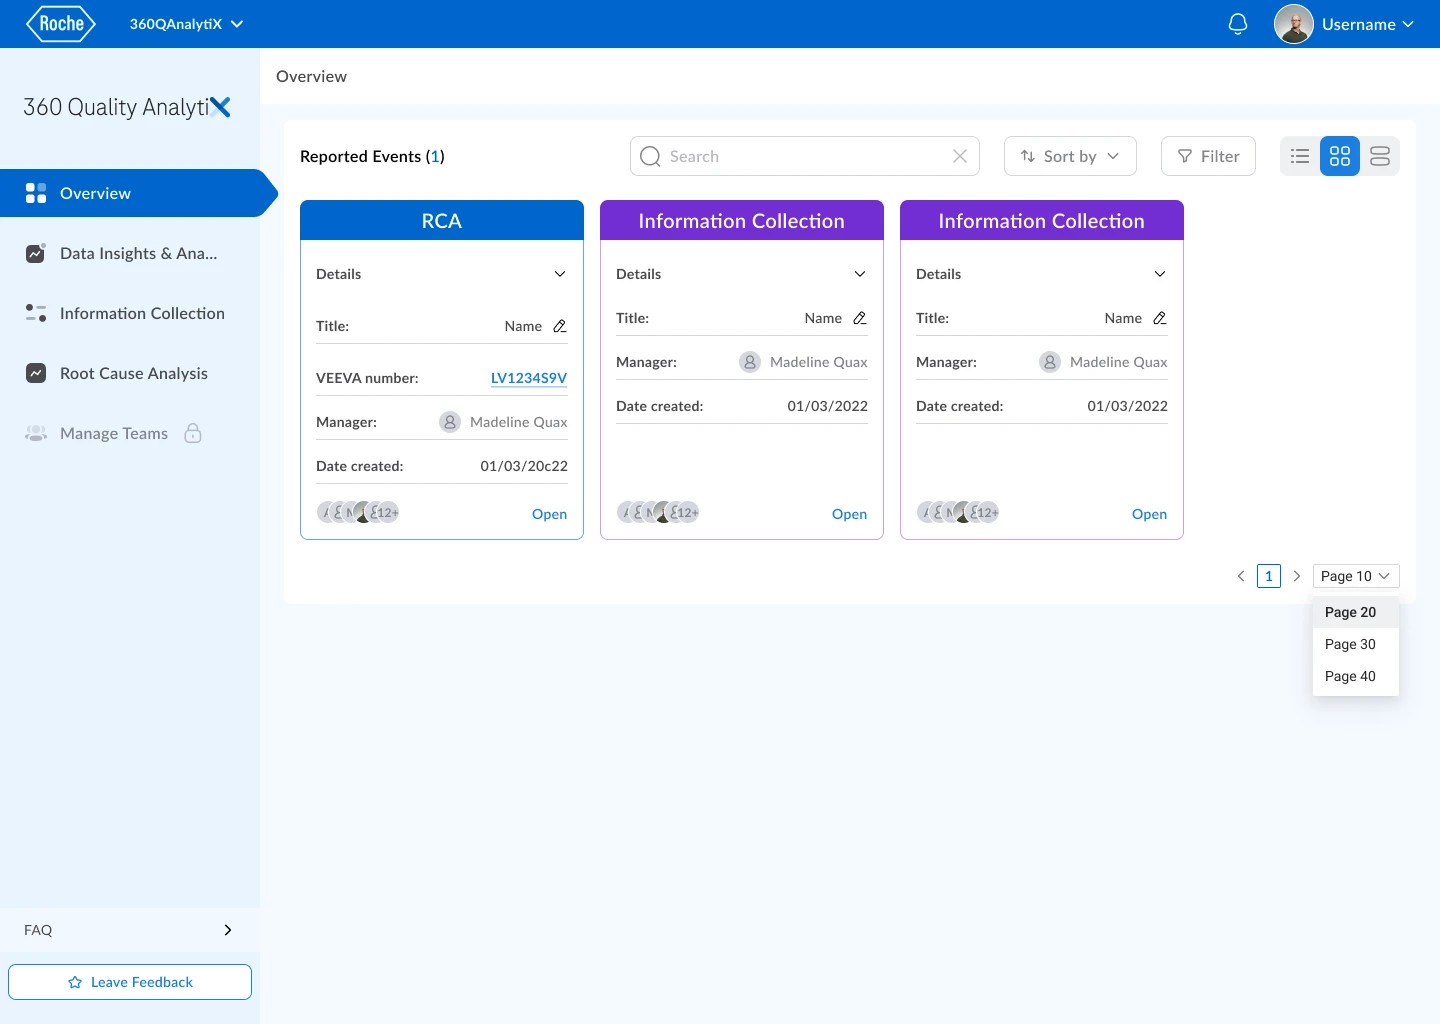
Task: Go to Information Collection in sidebar
Action: click(130, 313)
